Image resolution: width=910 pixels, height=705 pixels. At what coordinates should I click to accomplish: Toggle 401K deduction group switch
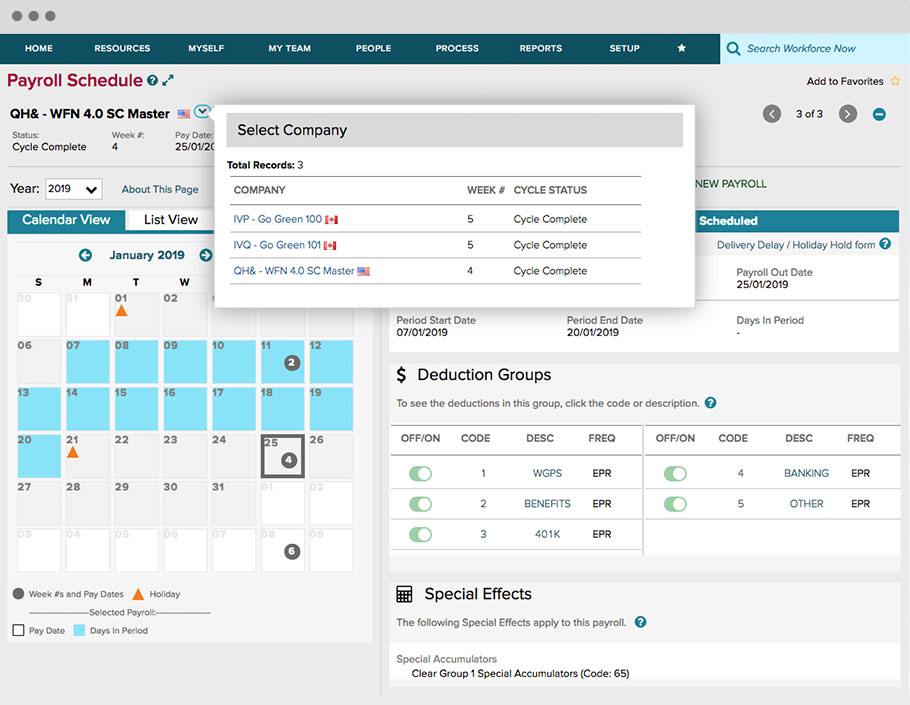(x=420, y=534)
